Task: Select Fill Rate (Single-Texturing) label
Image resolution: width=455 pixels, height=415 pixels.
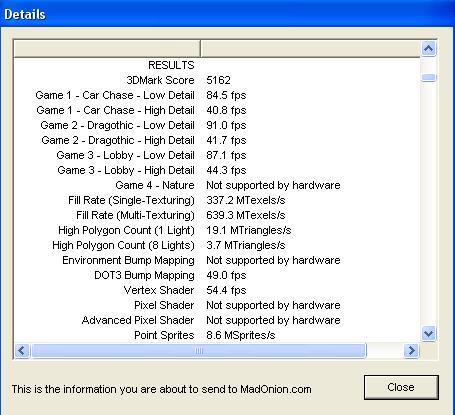Action: point(131,200)
